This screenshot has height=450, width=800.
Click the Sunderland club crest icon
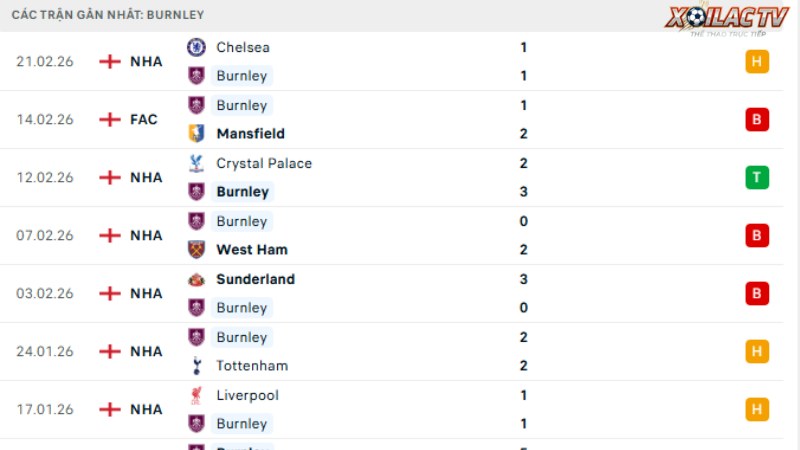click(196, 279)
